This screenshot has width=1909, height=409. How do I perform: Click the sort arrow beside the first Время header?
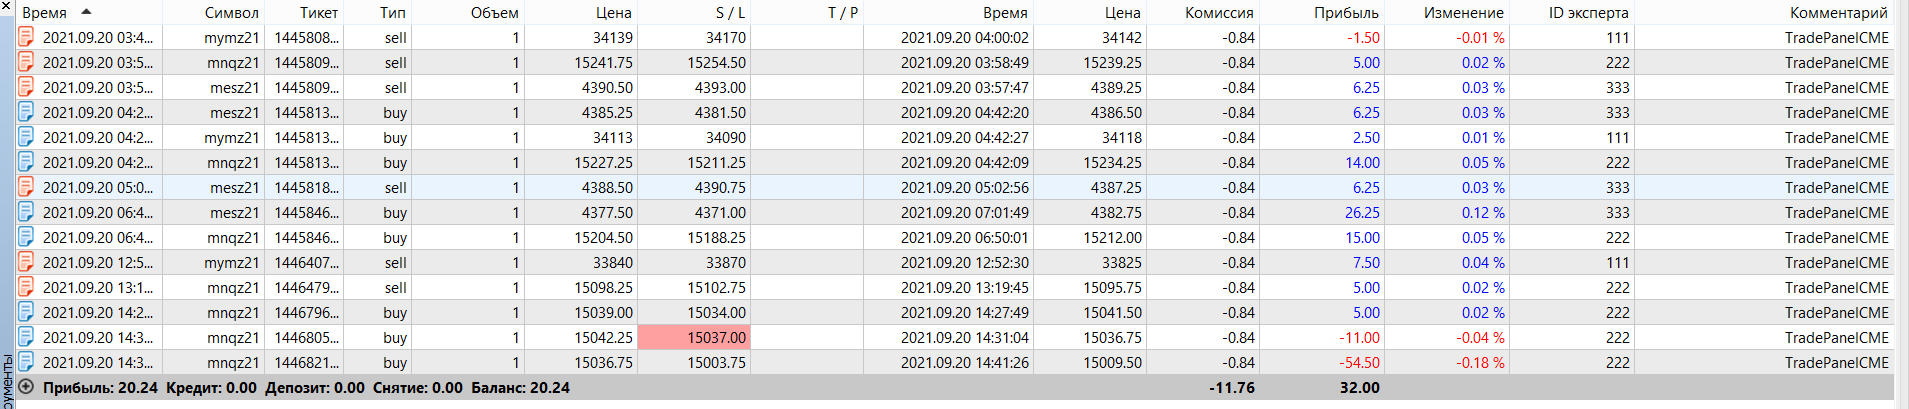tap(86, 12)
